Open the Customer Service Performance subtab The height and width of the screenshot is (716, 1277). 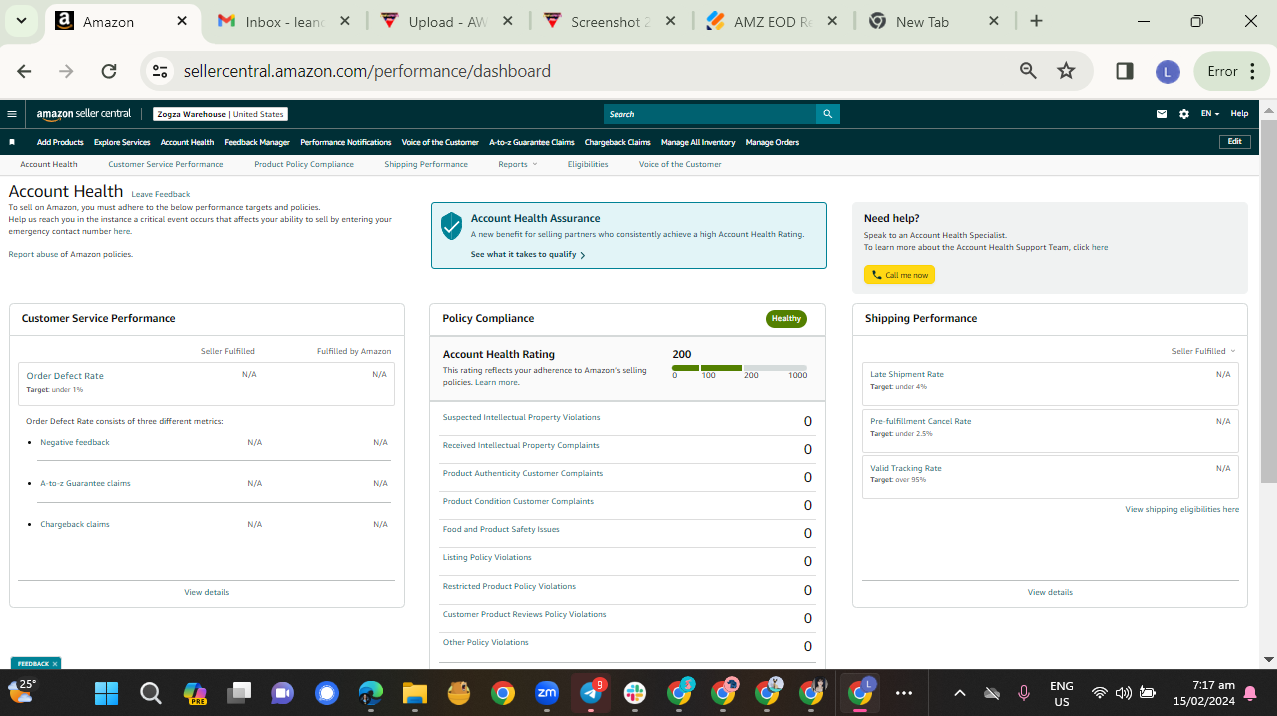pyautogui.click(x=166, y=164)
